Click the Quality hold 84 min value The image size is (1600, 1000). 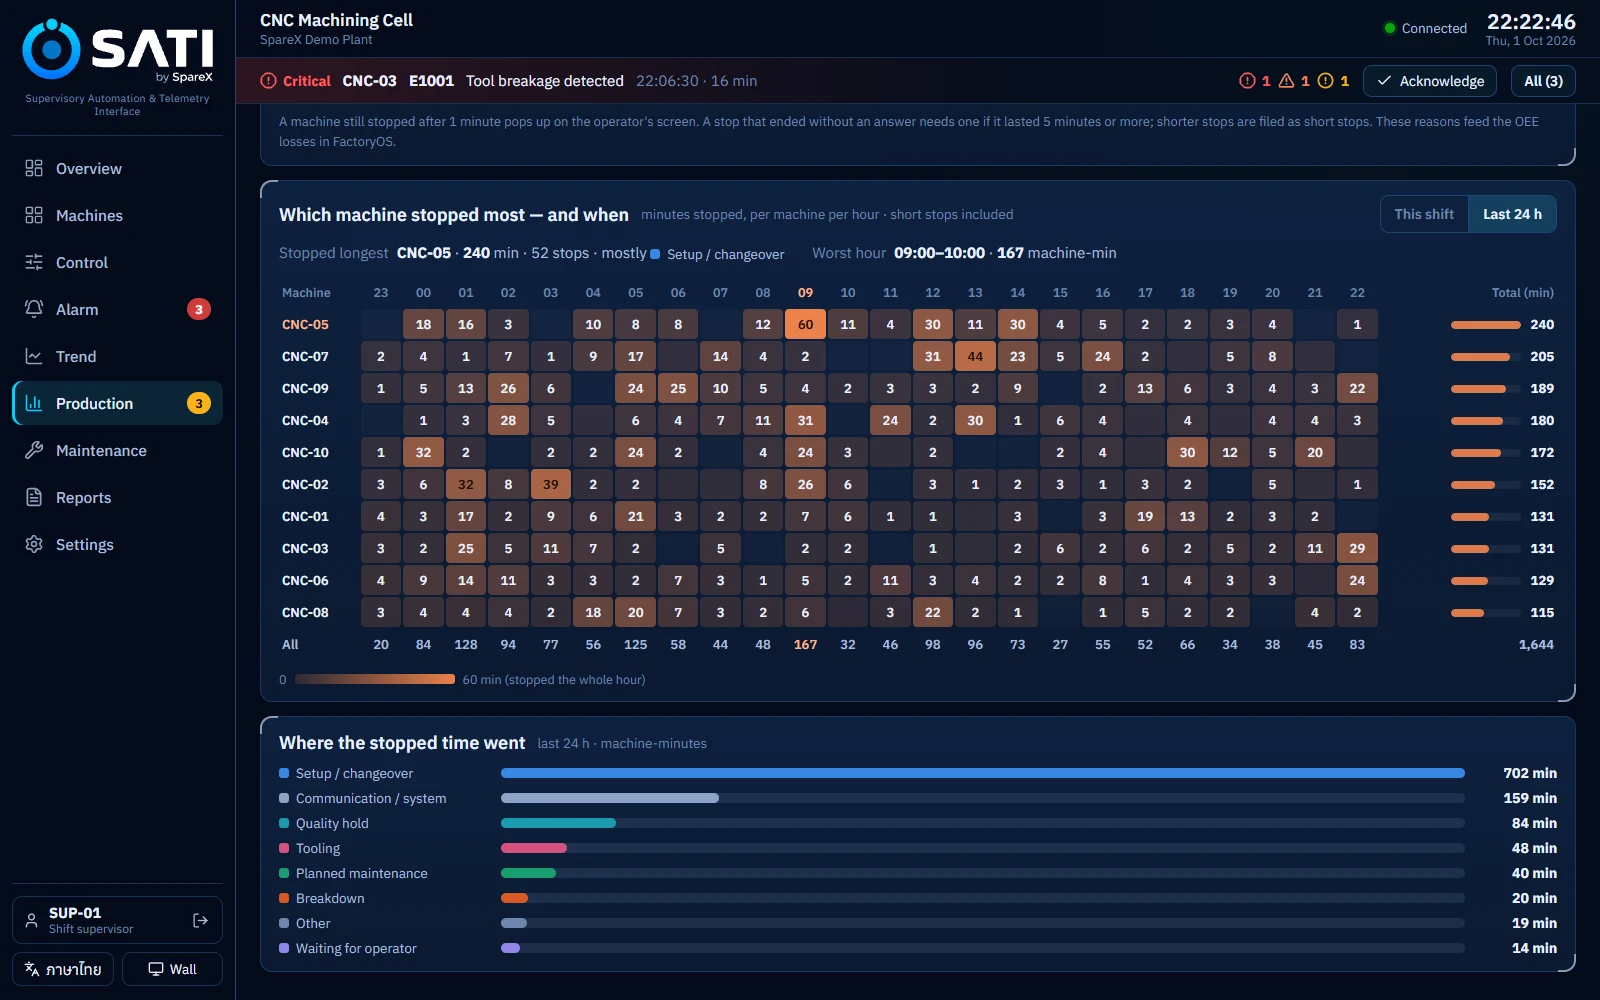(x=1534, y=823)
